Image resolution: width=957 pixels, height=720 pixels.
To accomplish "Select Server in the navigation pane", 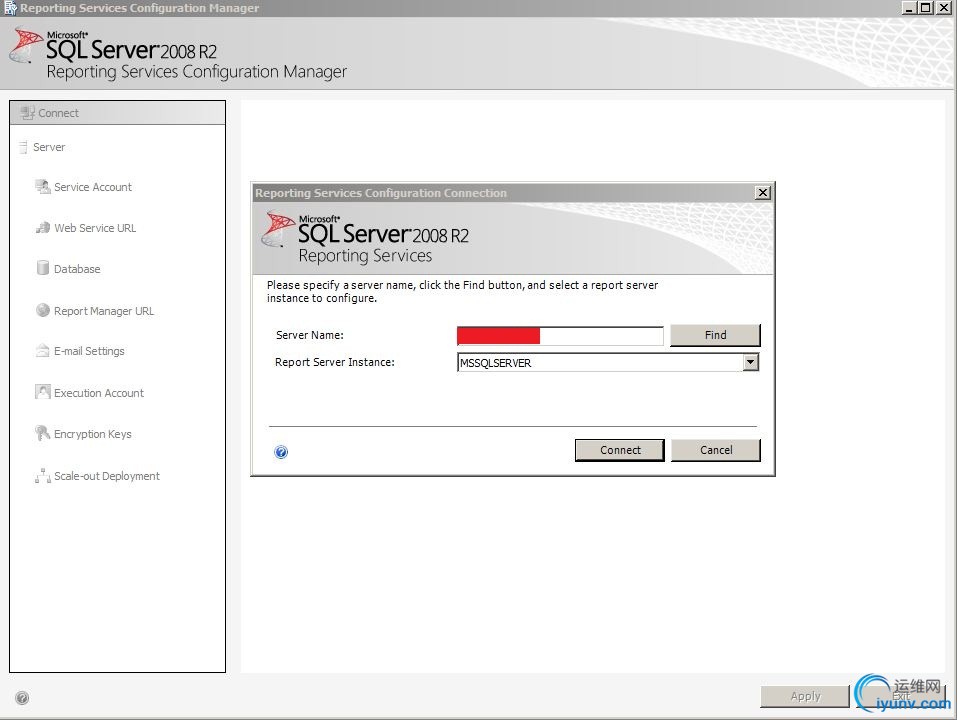I will click(x=49, y=147).
